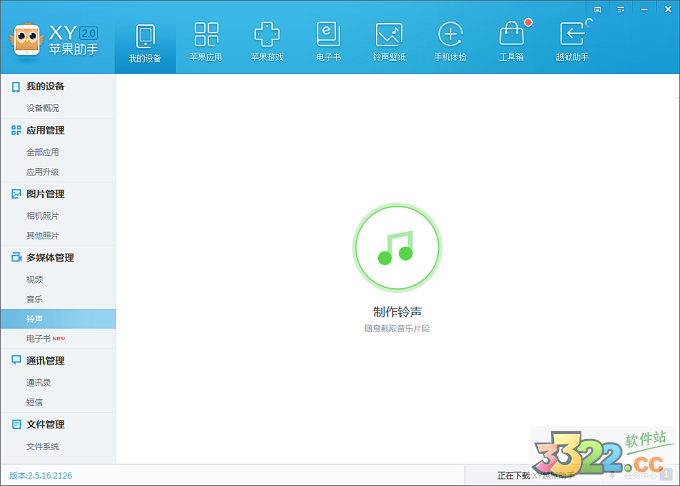Image resolution: width=680 pixels, height=486 pixels.
Task: Open the title bar menu icon
Action: point(621,10)
